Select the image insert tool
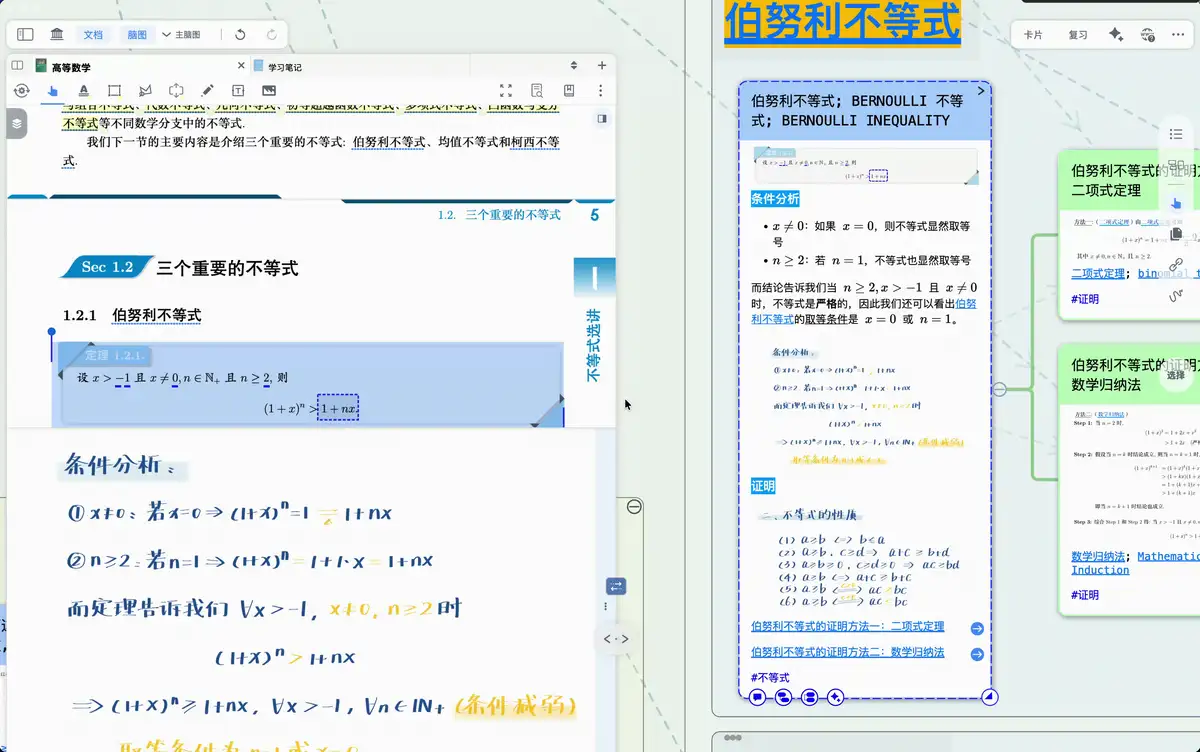 [x=269, y=91]
